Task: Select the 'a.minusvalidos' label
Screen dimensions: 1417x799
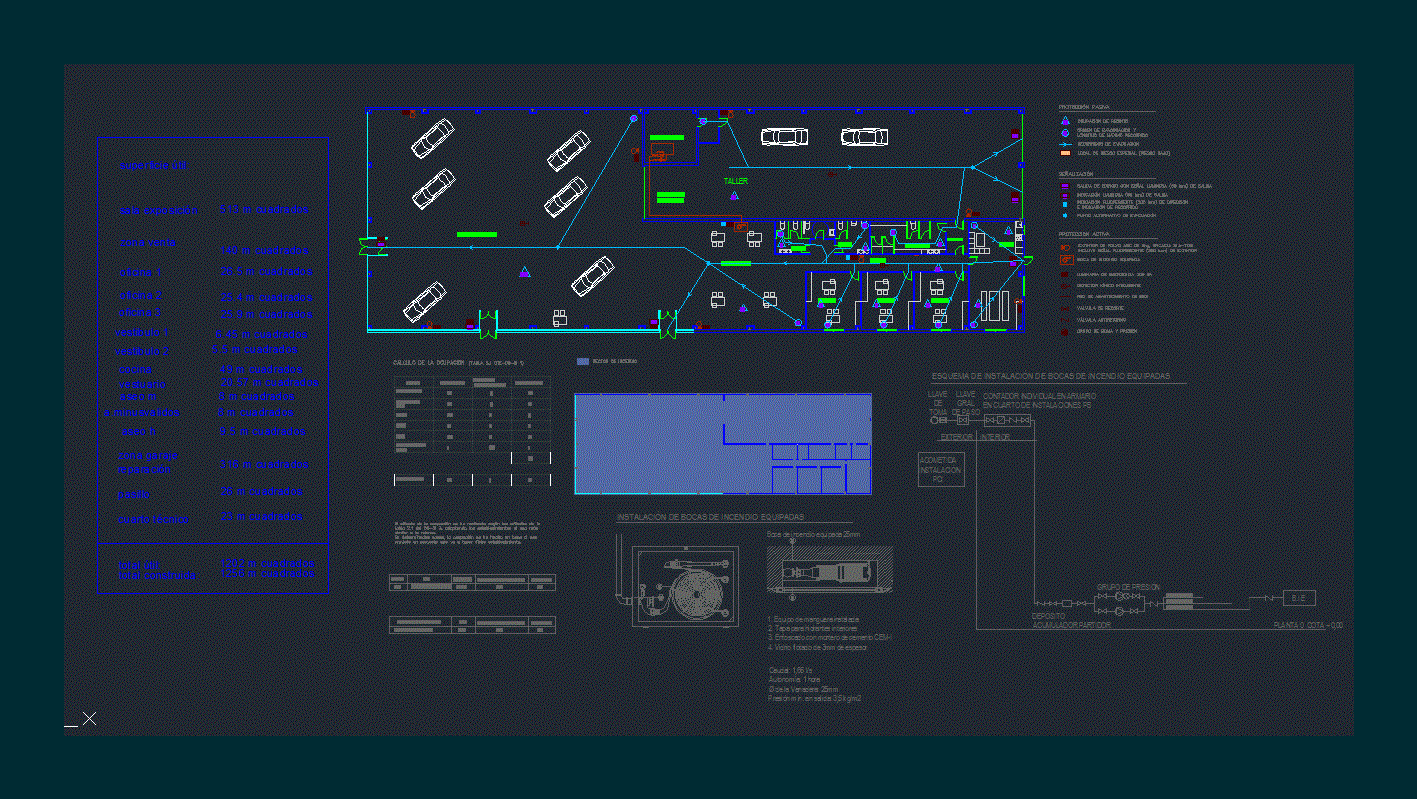Action: click(x=142, y=412)
